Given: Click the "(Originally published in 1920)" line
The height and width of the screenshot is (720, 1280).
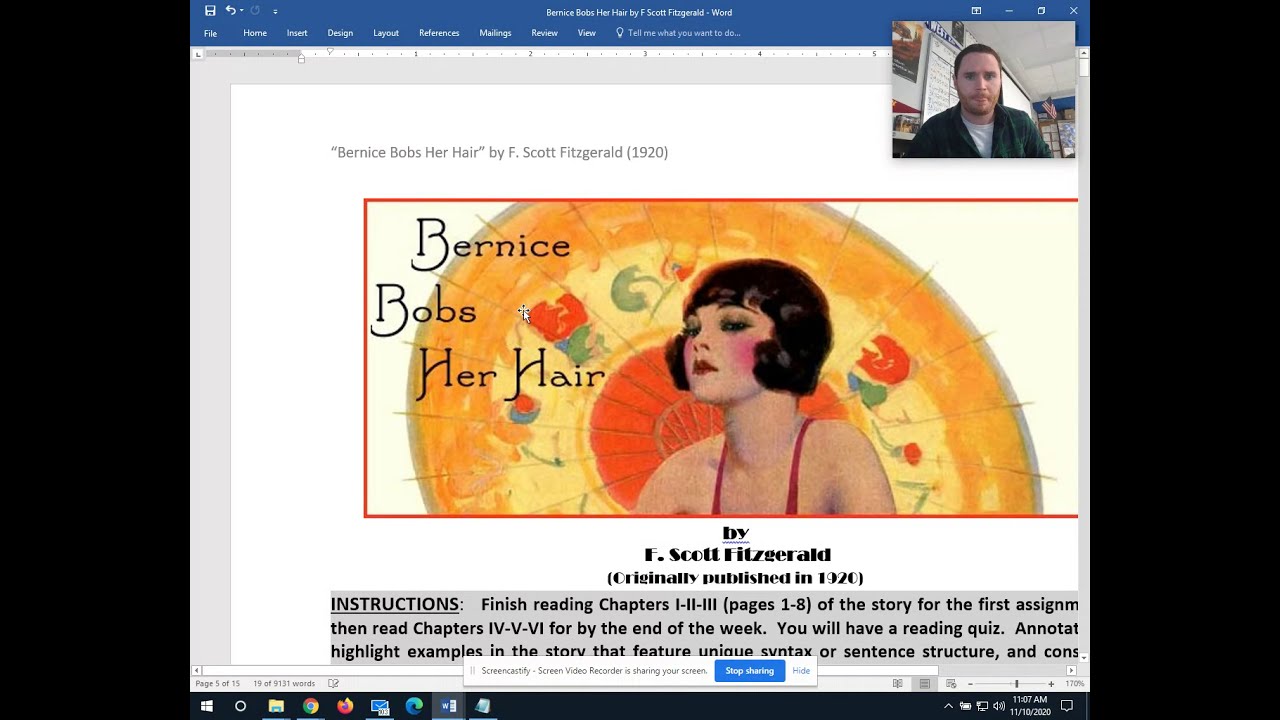Looking at the screenshot, I should point(735,578).
